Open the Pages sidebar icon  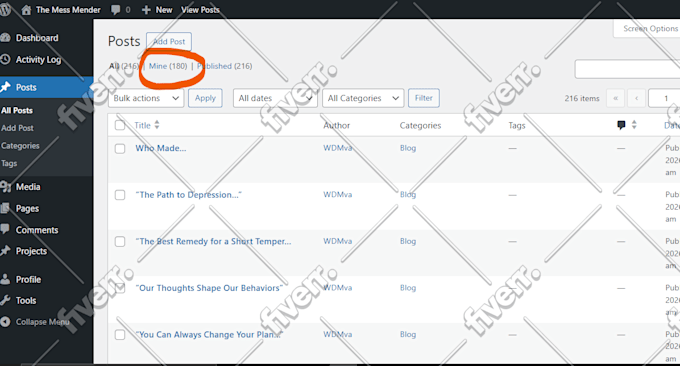coord(5,208)
